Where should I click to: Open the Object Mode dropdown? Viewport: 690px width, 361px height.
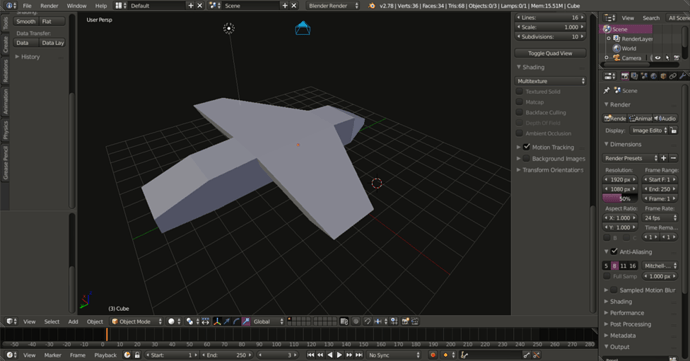(137, 321)
